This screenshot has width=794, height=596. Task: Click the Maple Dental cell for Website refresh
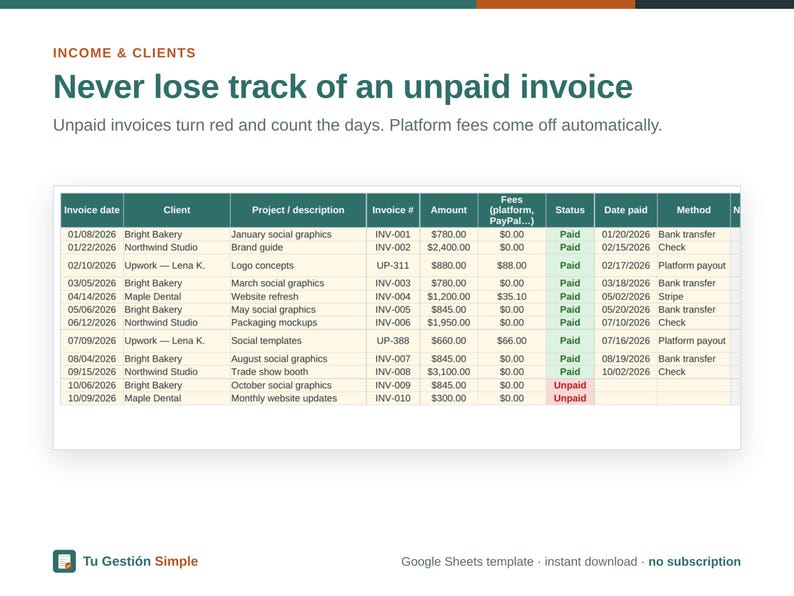177,297
